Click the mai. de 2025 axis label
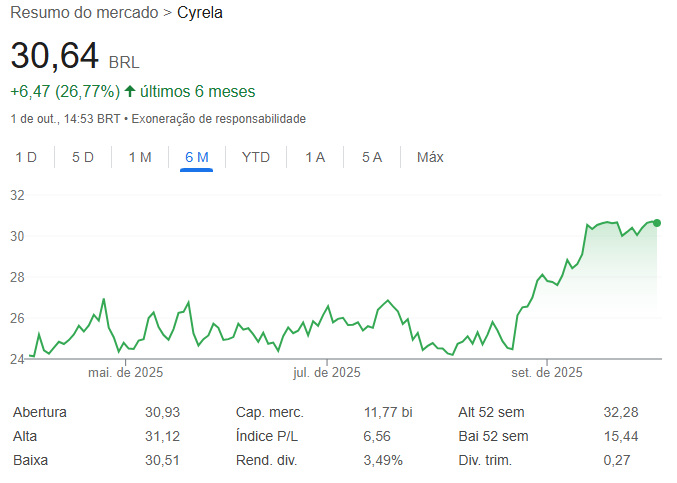 (x=125, y=373)
